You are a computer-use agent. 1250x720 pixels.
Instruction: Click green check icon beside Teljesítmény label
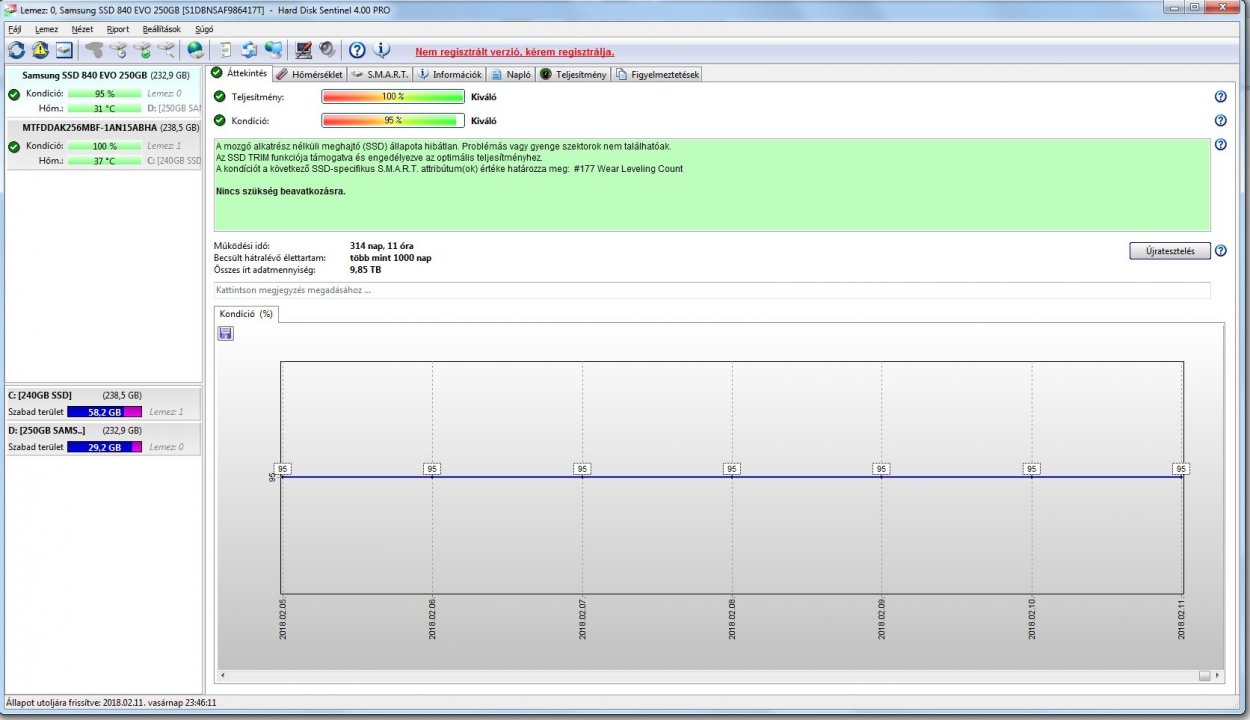coord(219,97)
